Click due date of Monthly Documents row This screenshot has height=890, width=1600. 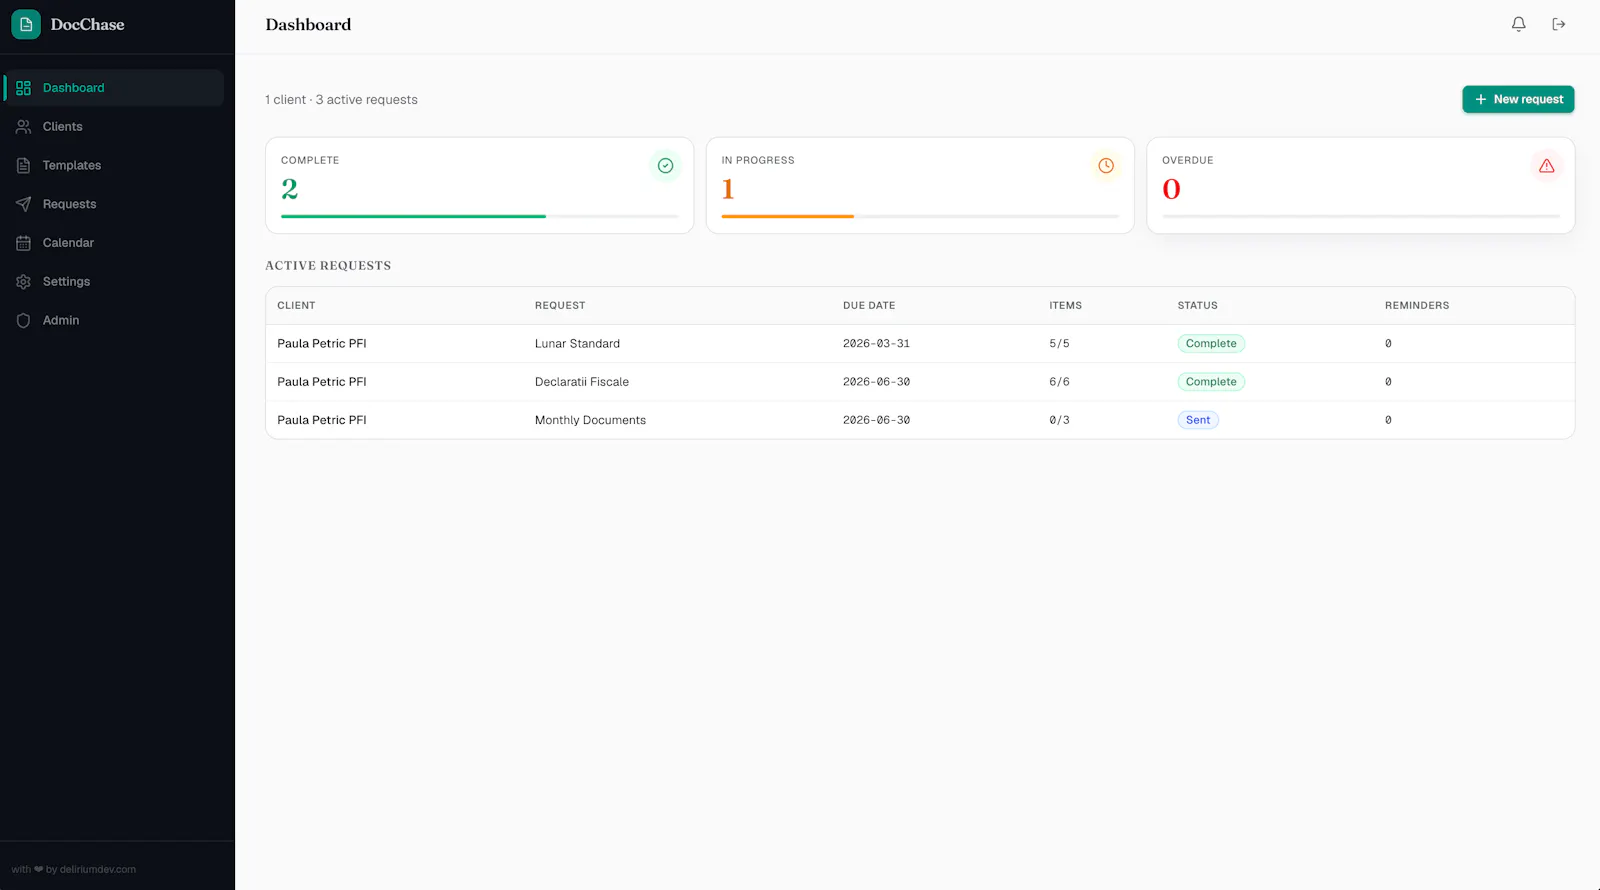click(x=876, y=420)
